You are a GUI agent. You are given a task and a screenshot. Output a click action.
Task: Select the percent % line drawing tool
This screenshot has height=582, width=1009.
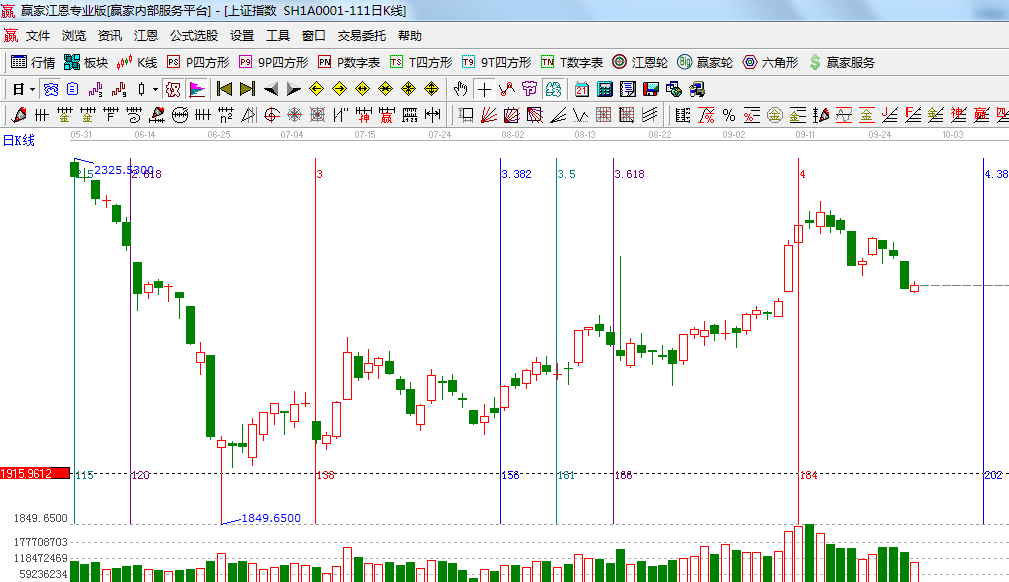[729, 115]
